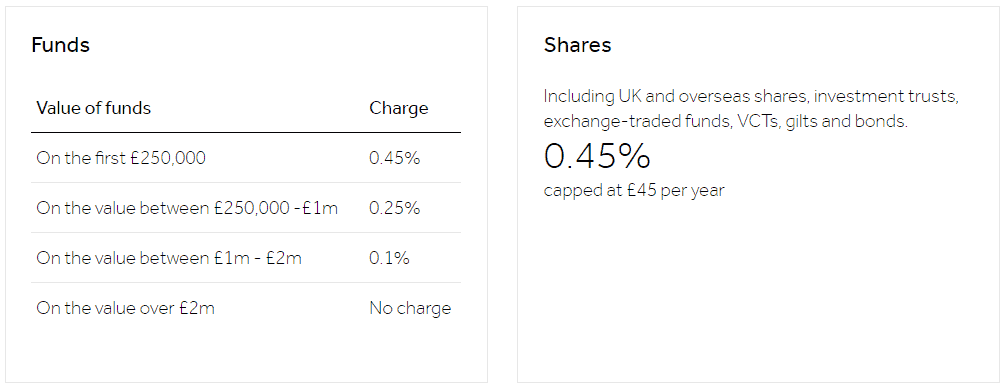Viewport: 1007px width, 388px height.
Task: Click the Including UK and overseas shares description
Action: pyautogui.click(x=751, y=109)
